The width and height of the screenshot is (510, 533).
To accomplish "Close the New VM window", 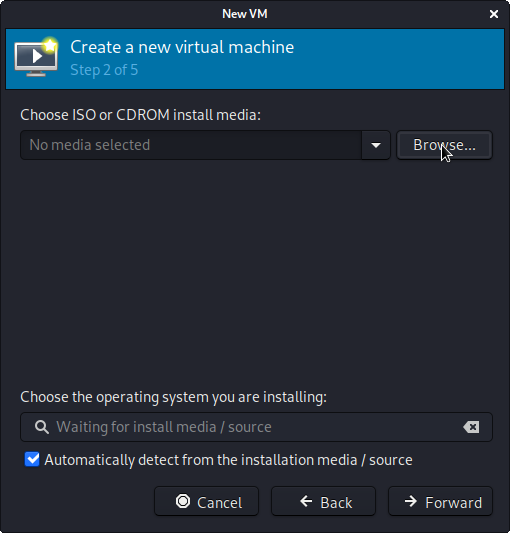I will [494, 14].
